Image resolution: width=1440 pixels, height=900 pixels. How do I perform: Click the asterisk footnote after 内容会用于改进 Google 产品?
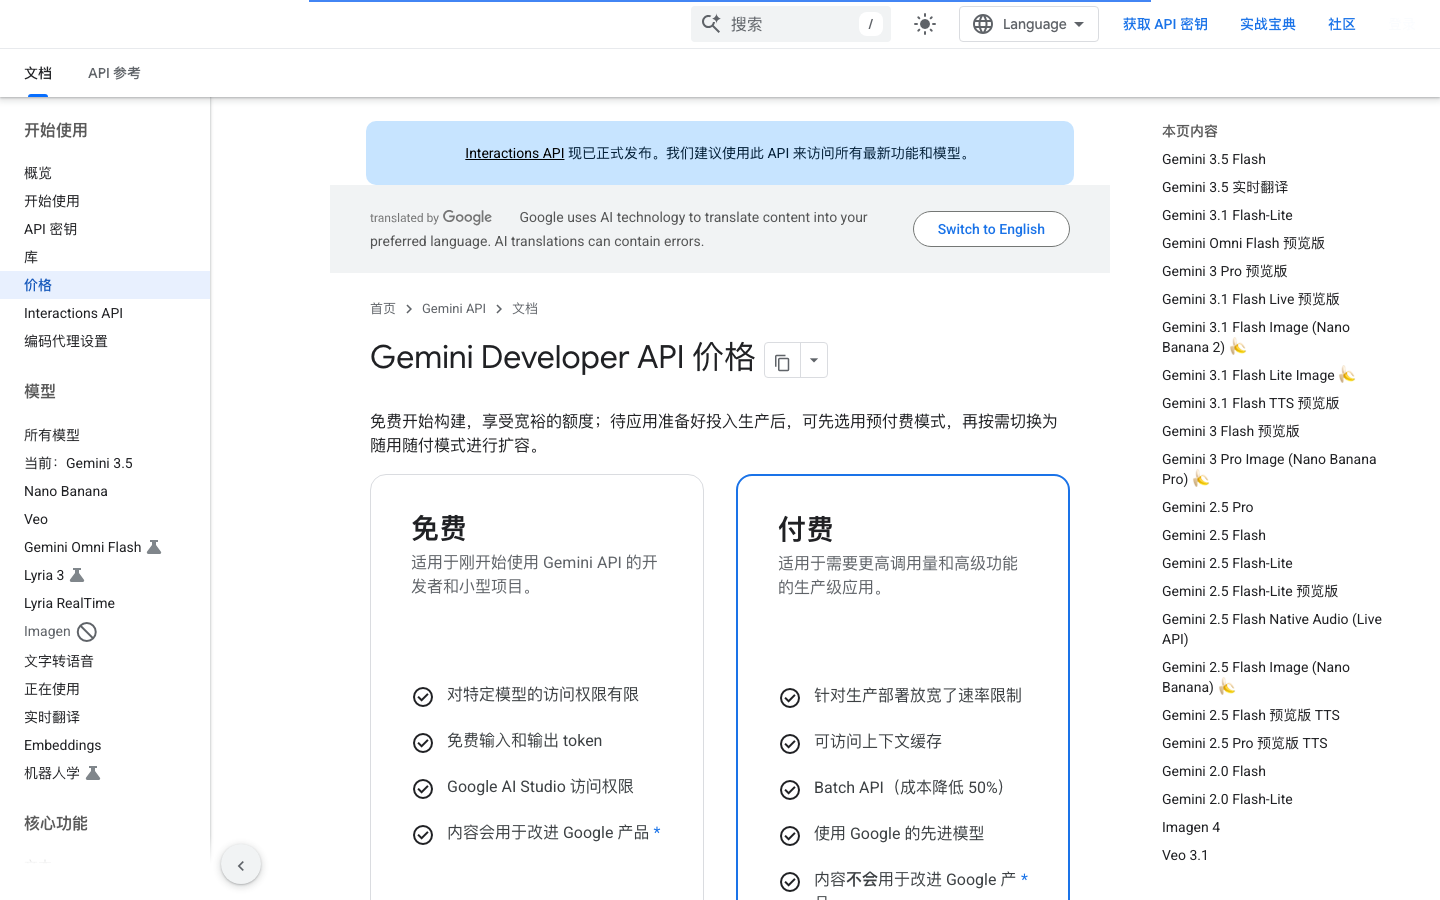[x=657, y=832]
